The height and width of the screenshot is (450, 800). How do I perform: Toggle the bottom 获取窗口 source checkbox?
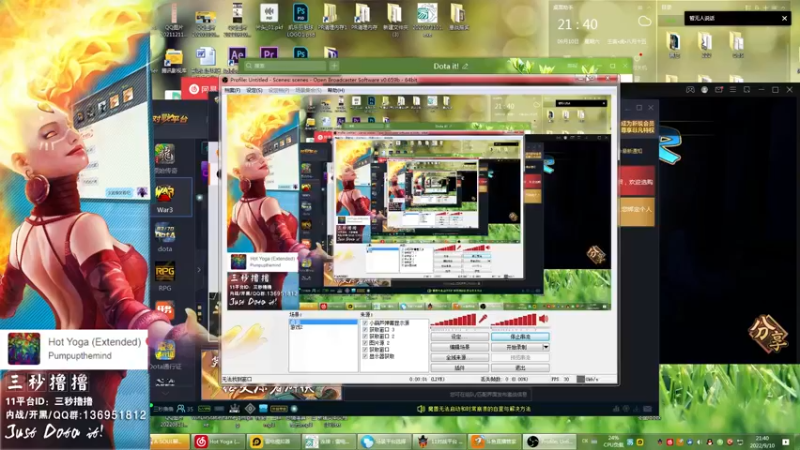click(x=365, y=349)
